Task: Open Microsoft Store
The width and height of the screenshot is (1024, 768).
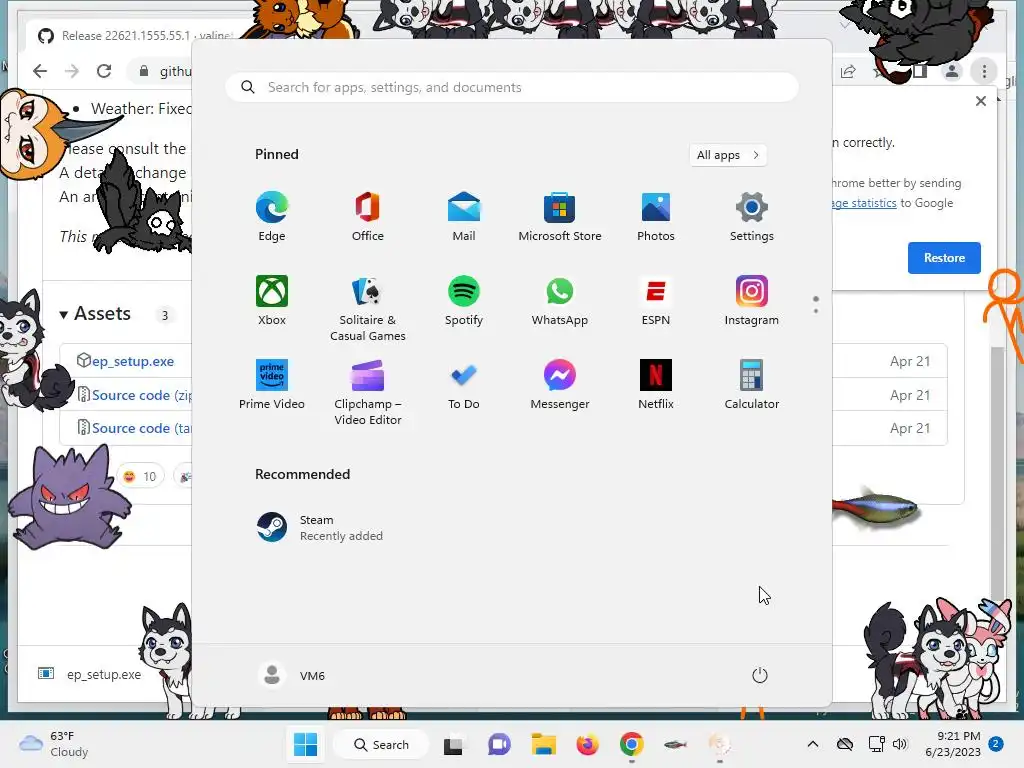Action: 560,217
